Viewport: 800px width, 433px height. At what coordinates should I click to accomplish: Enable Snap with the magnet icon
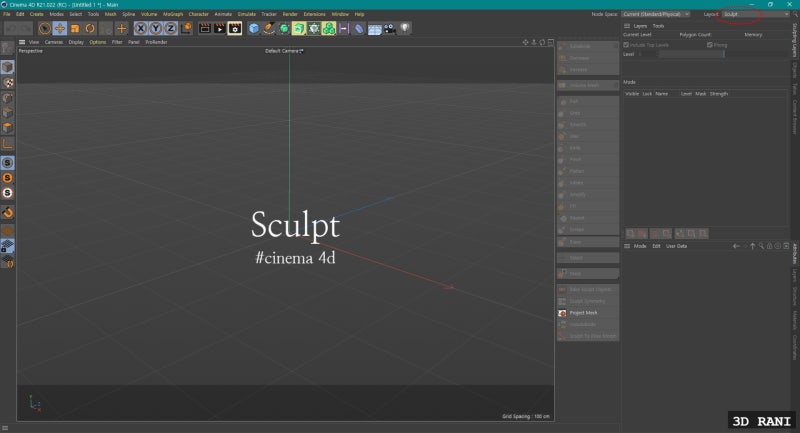[x=8, y=212]
